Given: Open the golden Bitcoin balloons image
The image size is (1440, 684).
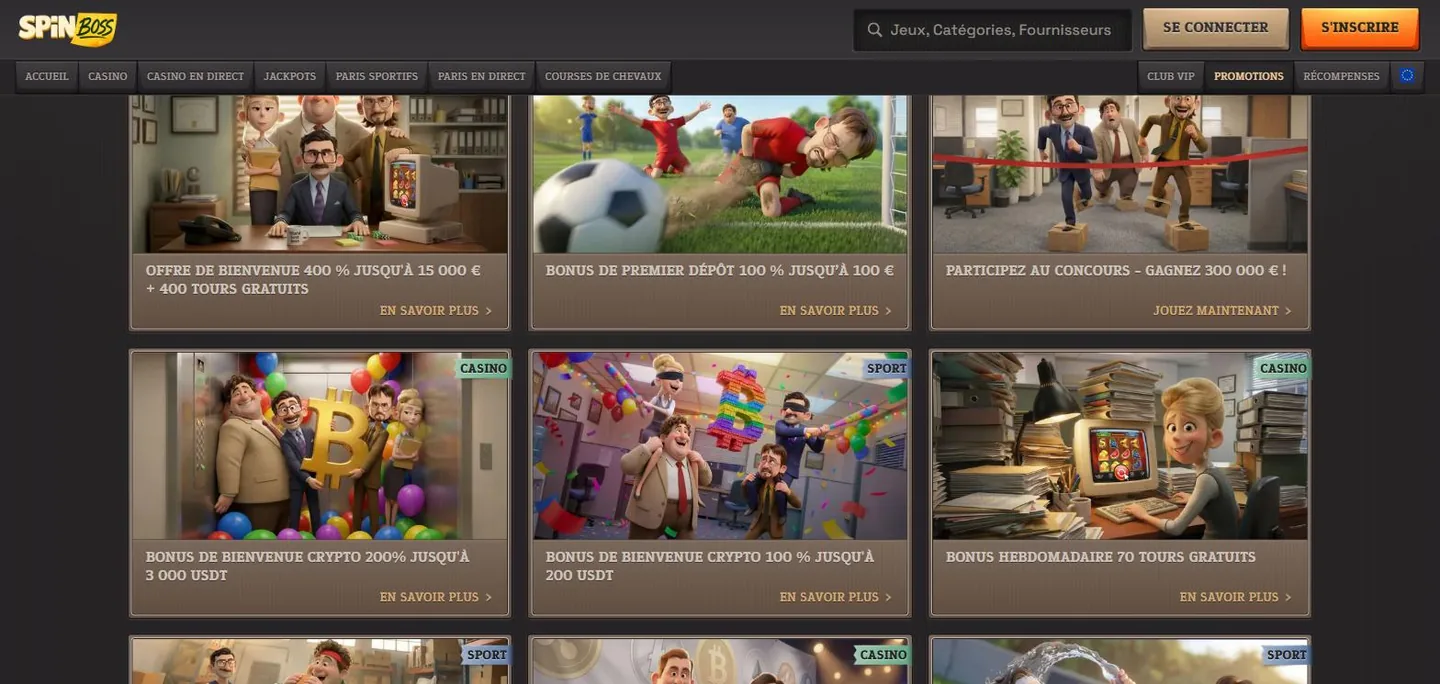Looking at the screenshot, I should click(x=320, y=446).
